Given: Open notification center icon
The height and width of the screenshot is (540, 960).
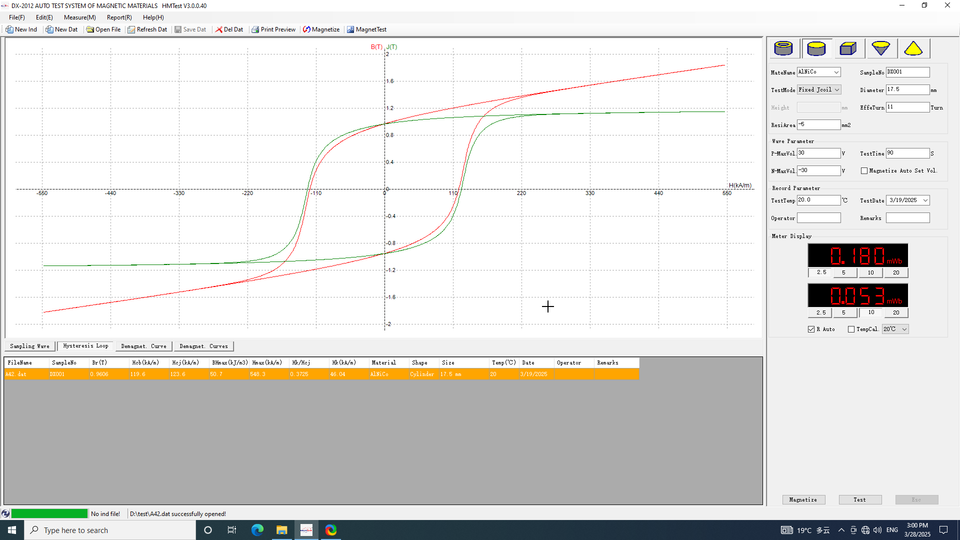Looking at the screenshot, I should 943,530.
